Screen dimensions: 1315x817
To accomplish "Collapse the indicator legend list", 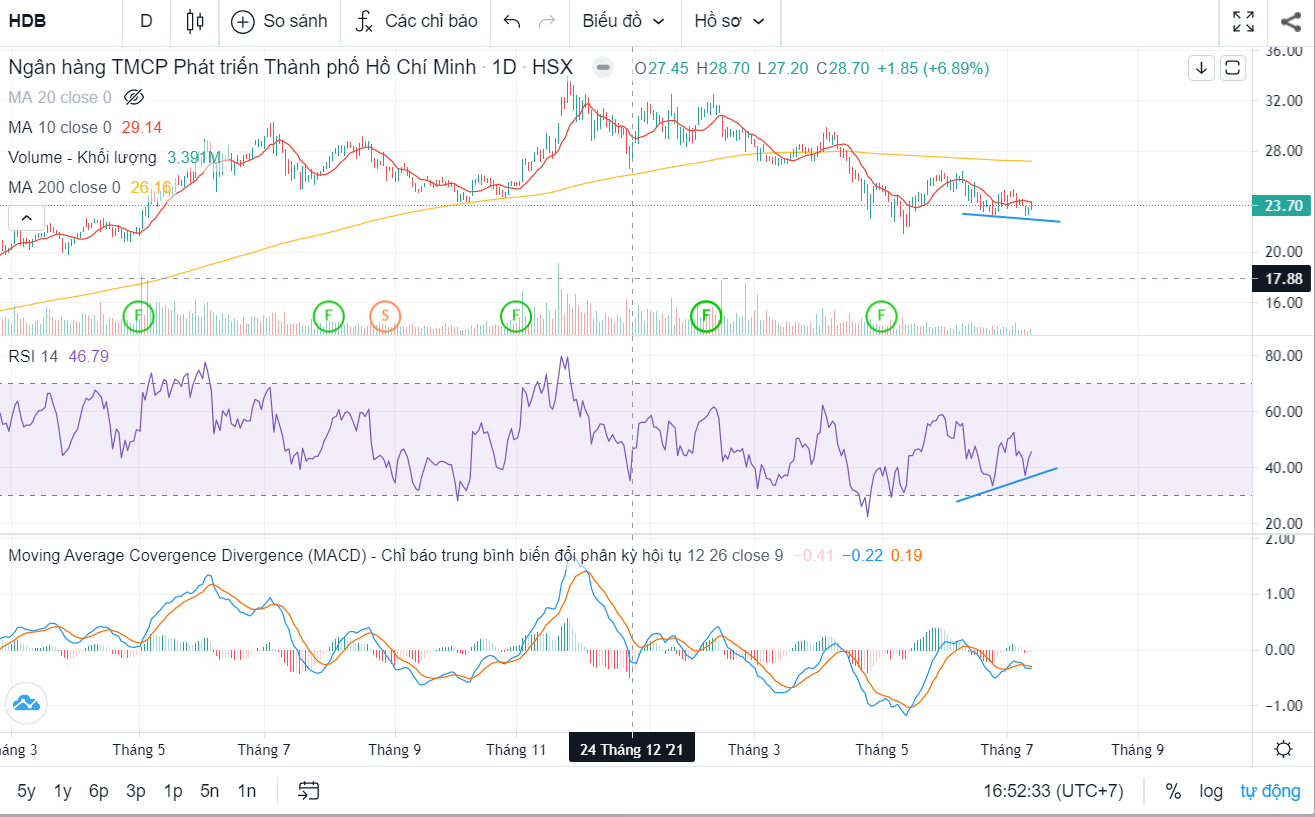I will (x=27, y=217).
